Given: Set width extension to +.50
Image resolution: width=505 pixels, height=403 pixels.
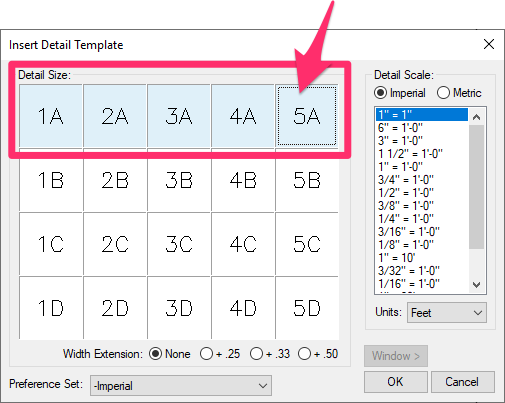Looking at the screenshot, I should click(318, 354).
